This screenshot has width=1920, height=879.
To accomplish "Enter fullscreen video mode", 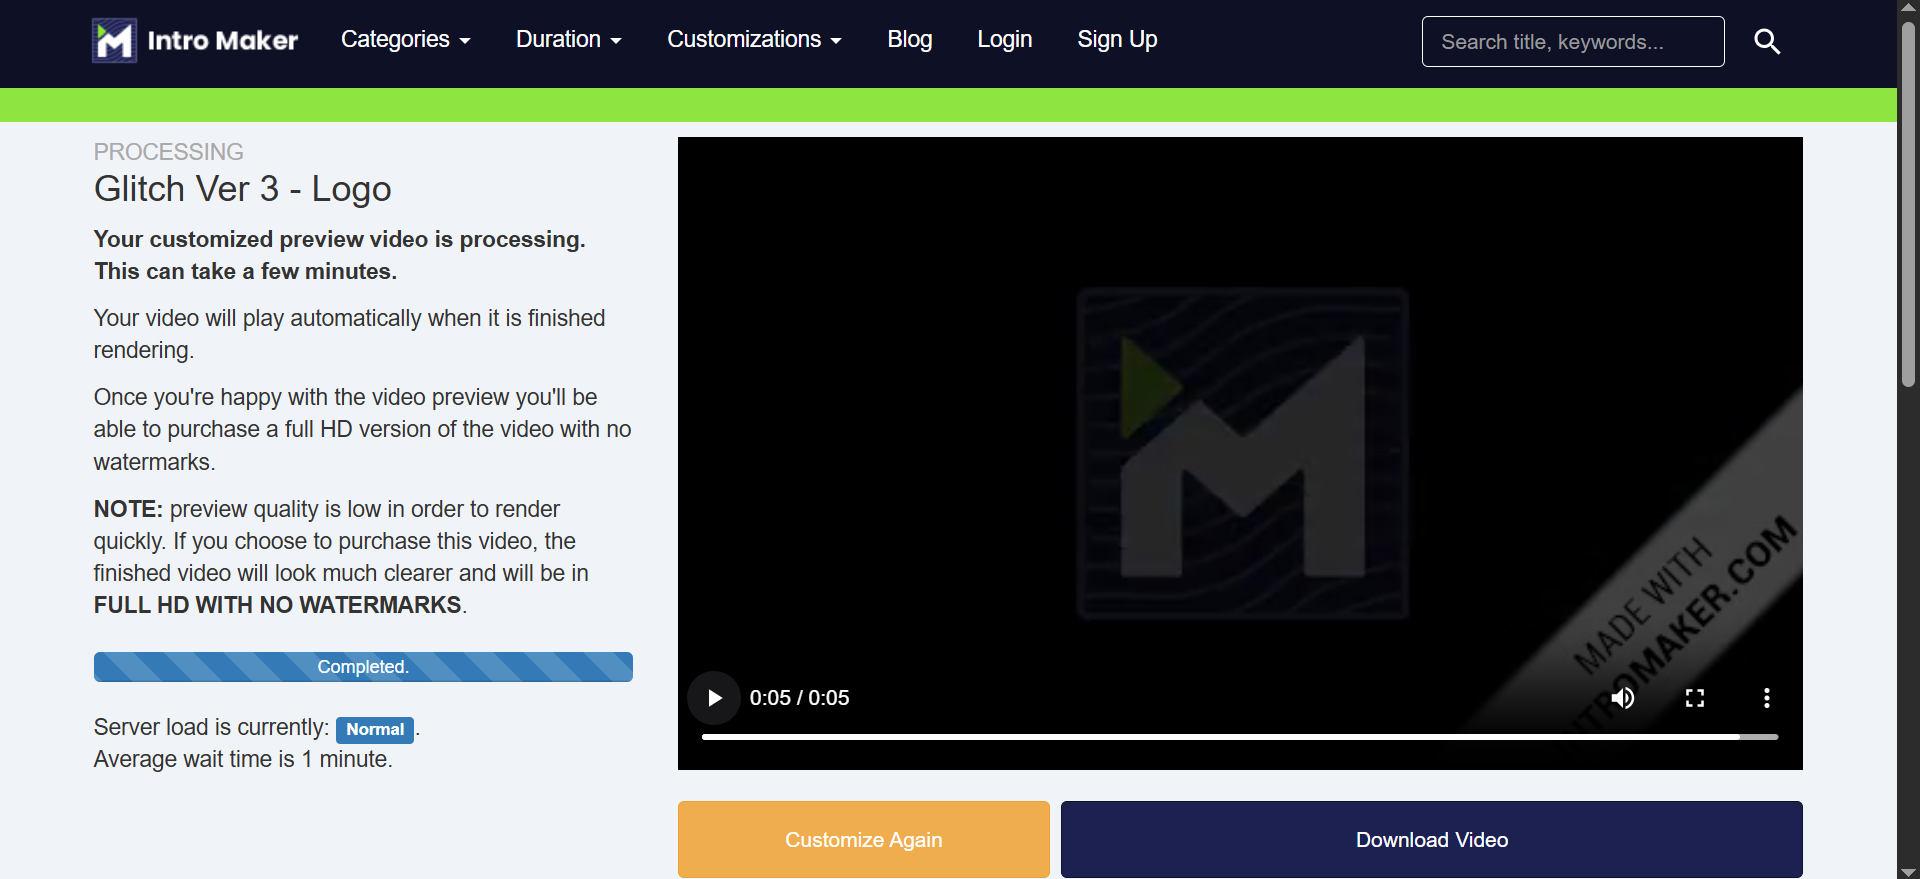I will click(1695, 698).
